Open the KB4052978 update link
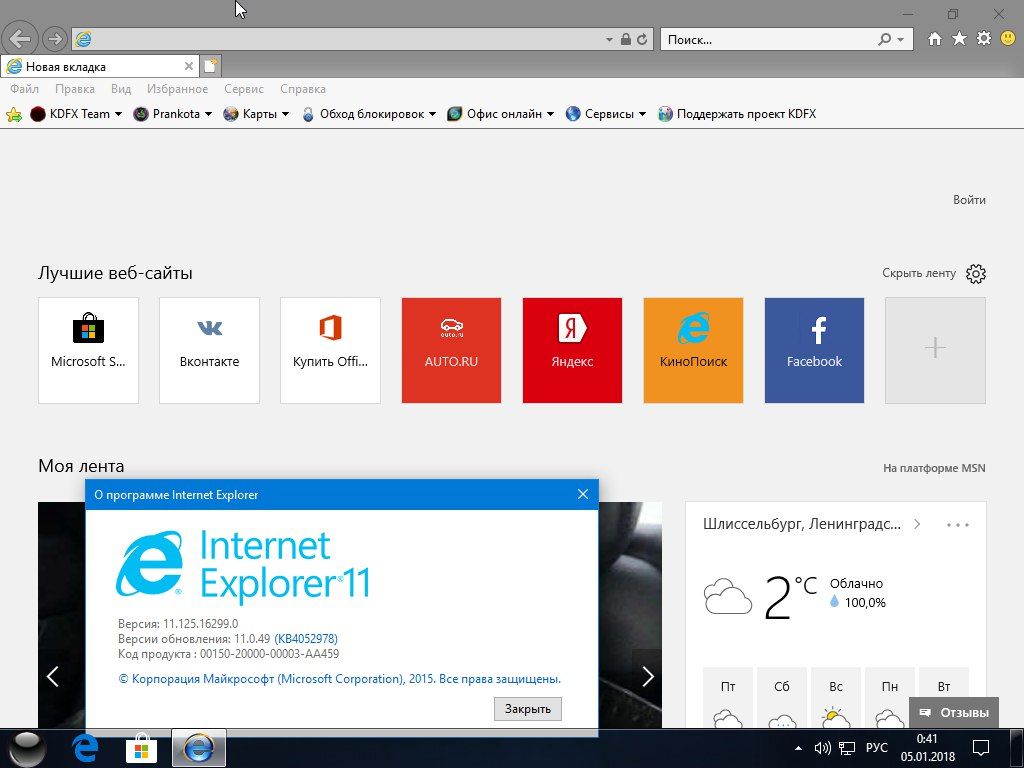The width and height of the screenshot is (1024, 768). tap(305, 638)
